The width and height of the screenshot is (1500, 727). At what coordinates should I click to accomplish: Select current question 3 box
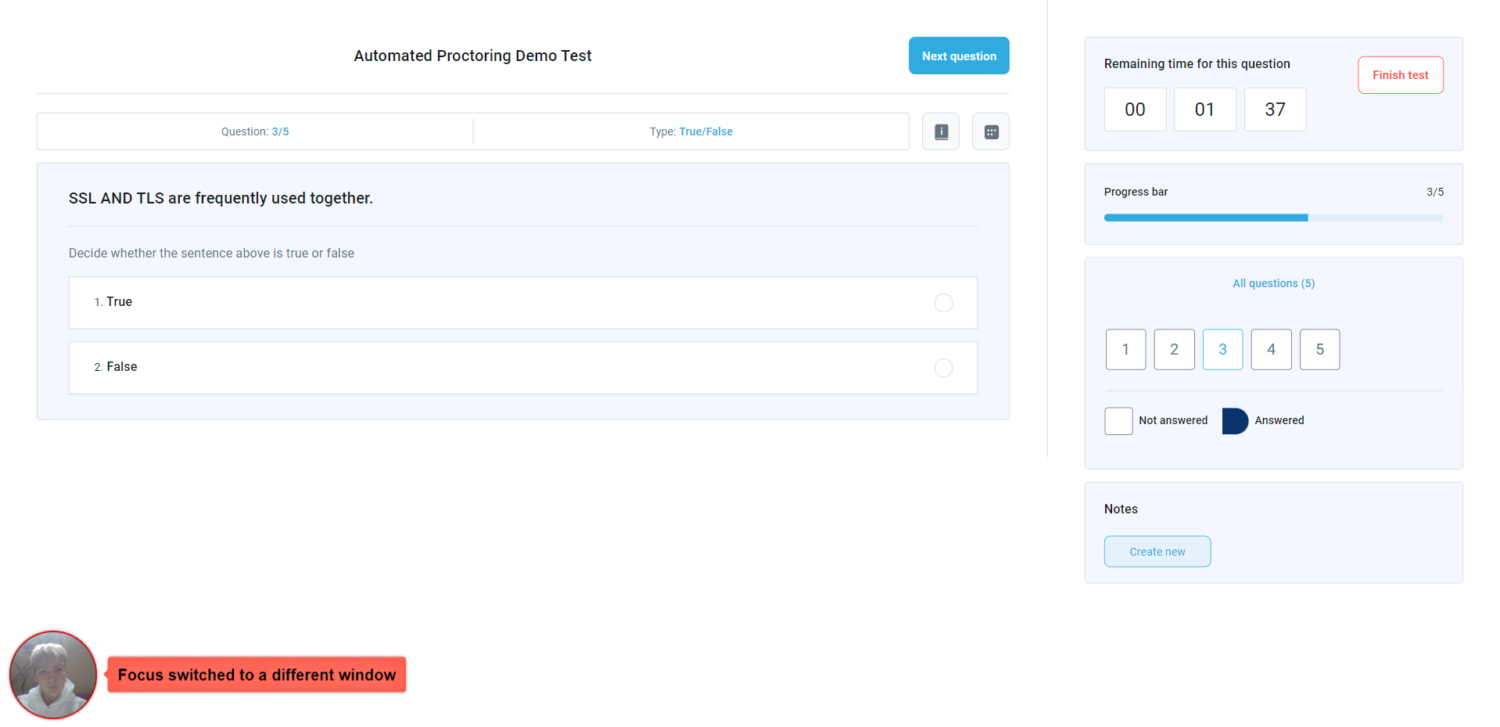[1222, 350]
